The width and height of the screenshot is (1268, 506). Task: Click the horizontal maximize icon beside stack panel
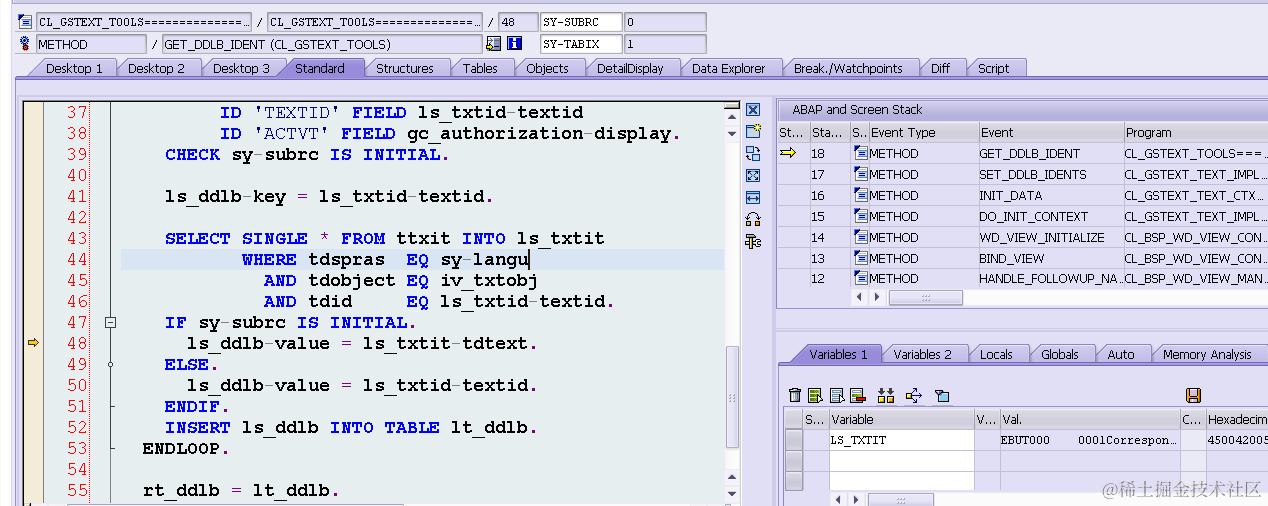753,197
